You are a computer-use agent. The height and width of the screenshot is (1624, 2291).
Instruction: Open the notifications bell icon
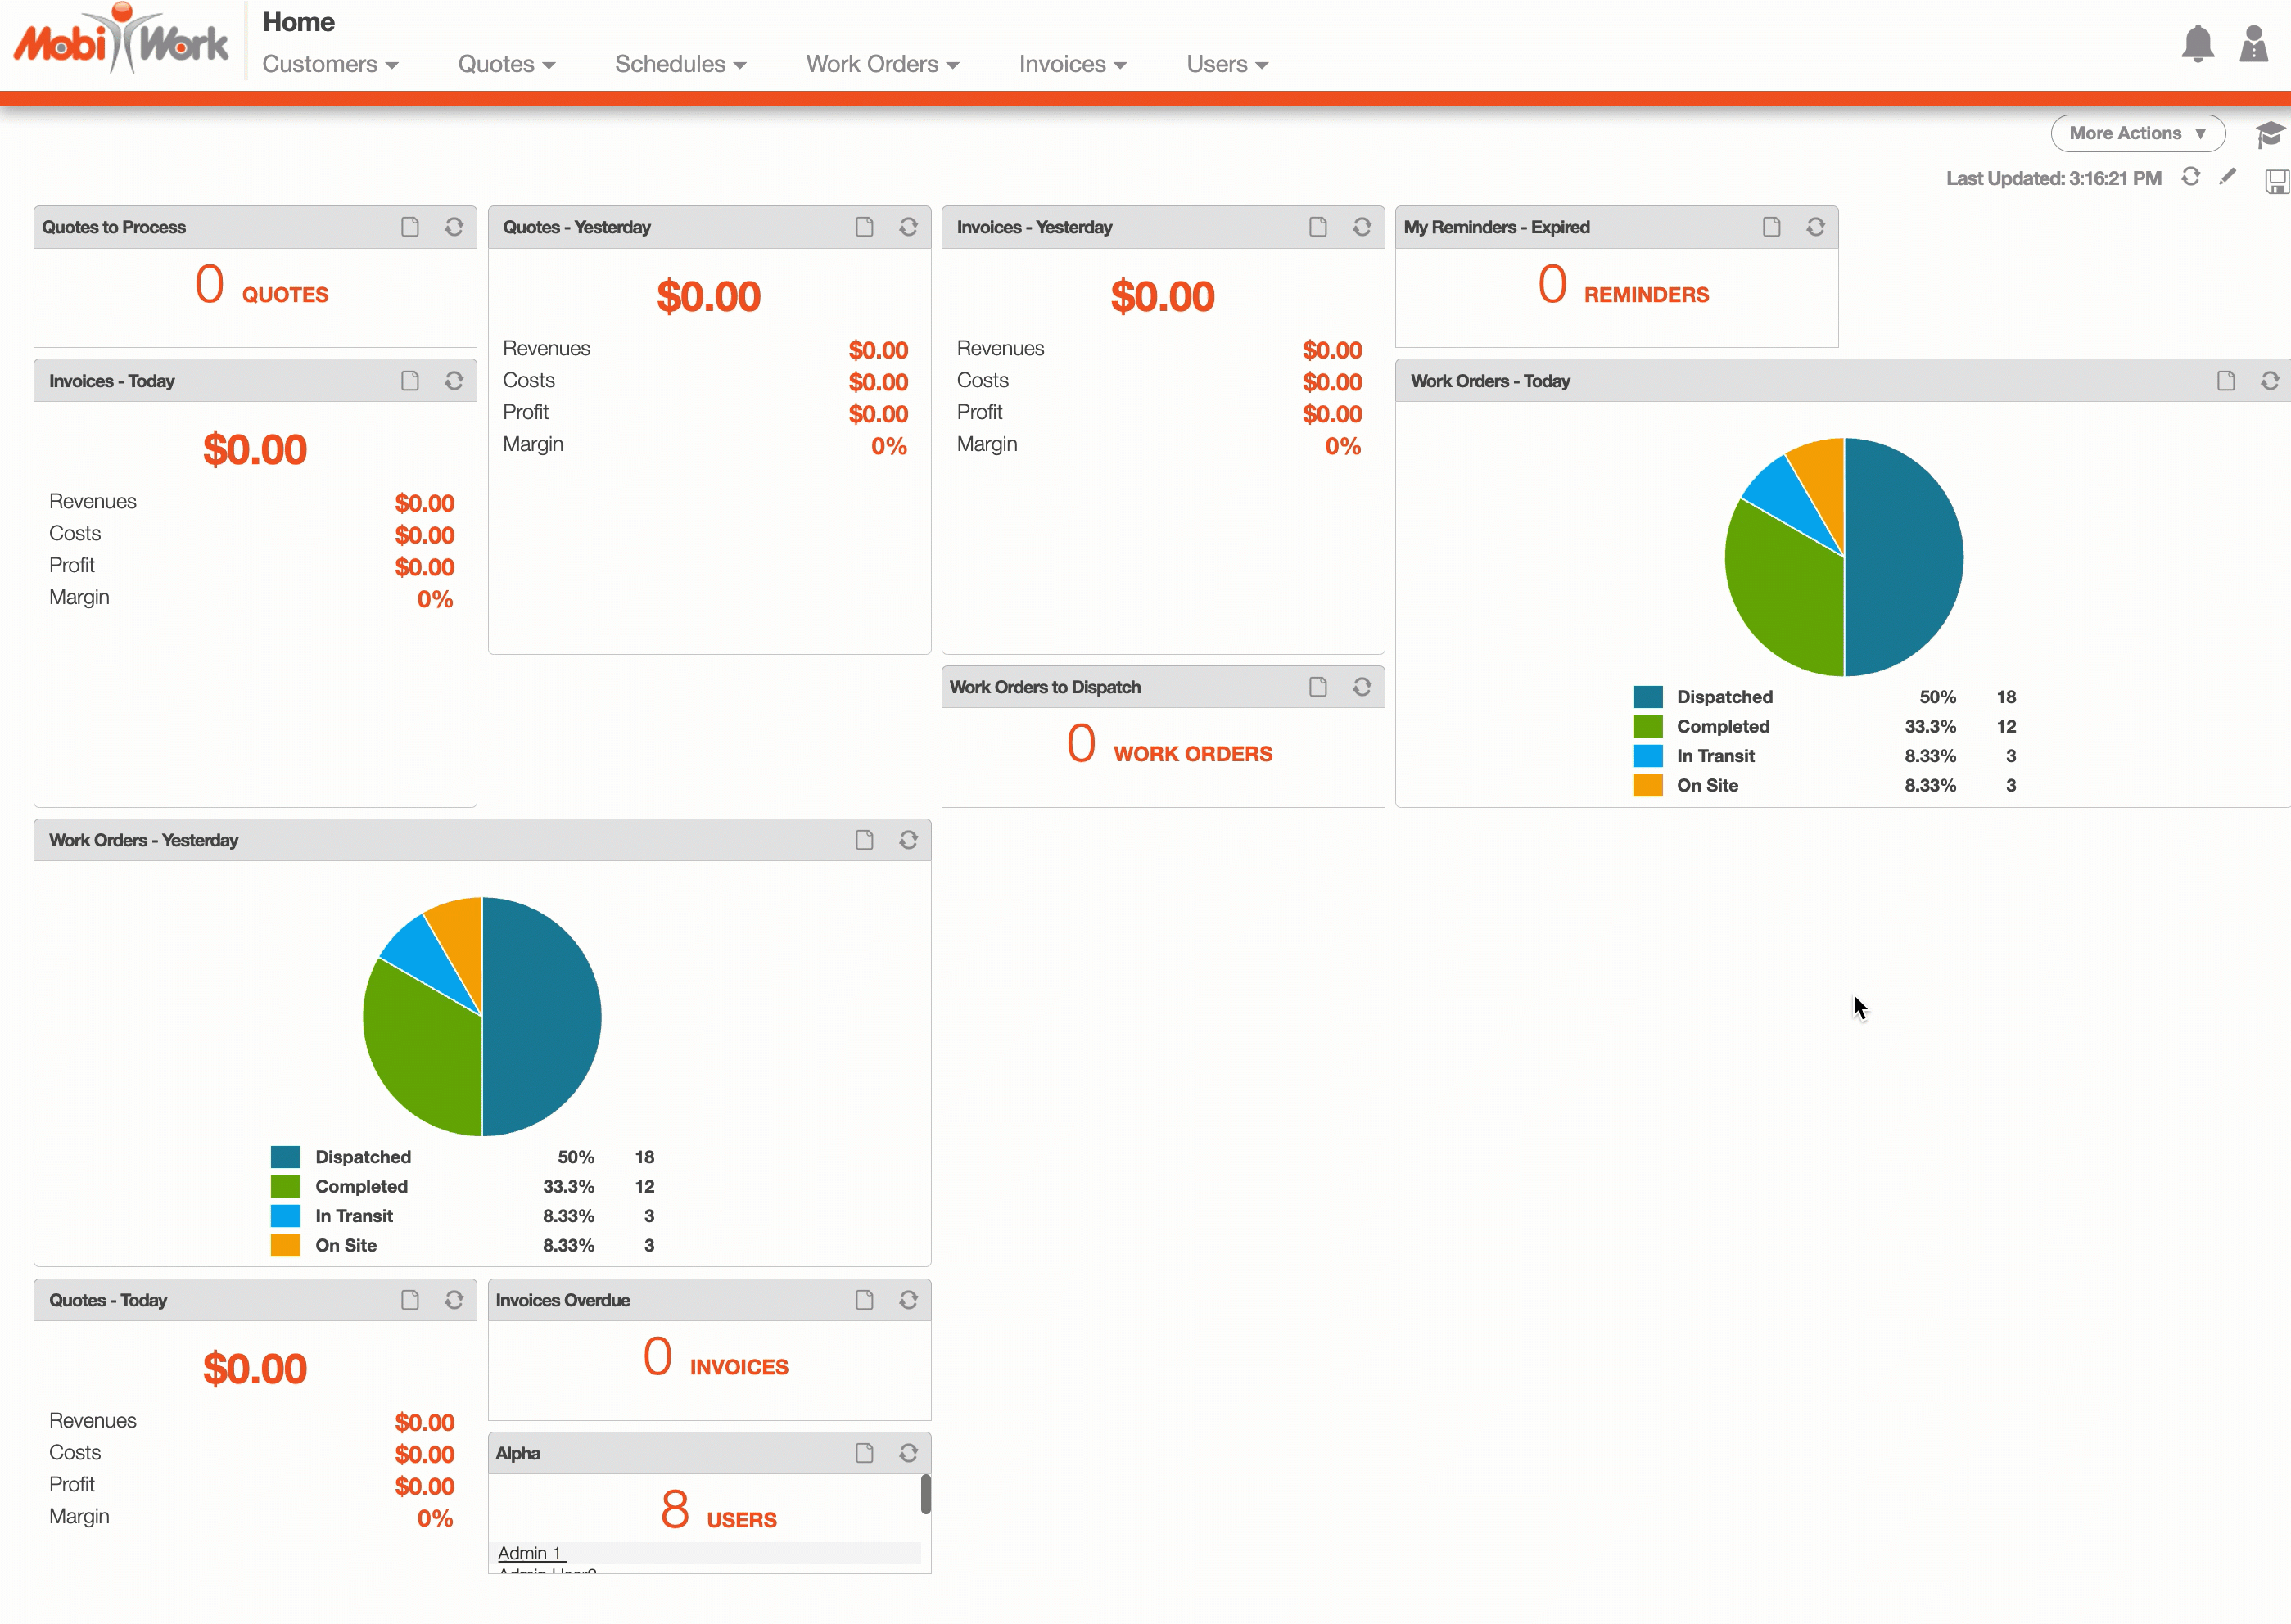click(x=2197, y=44)
